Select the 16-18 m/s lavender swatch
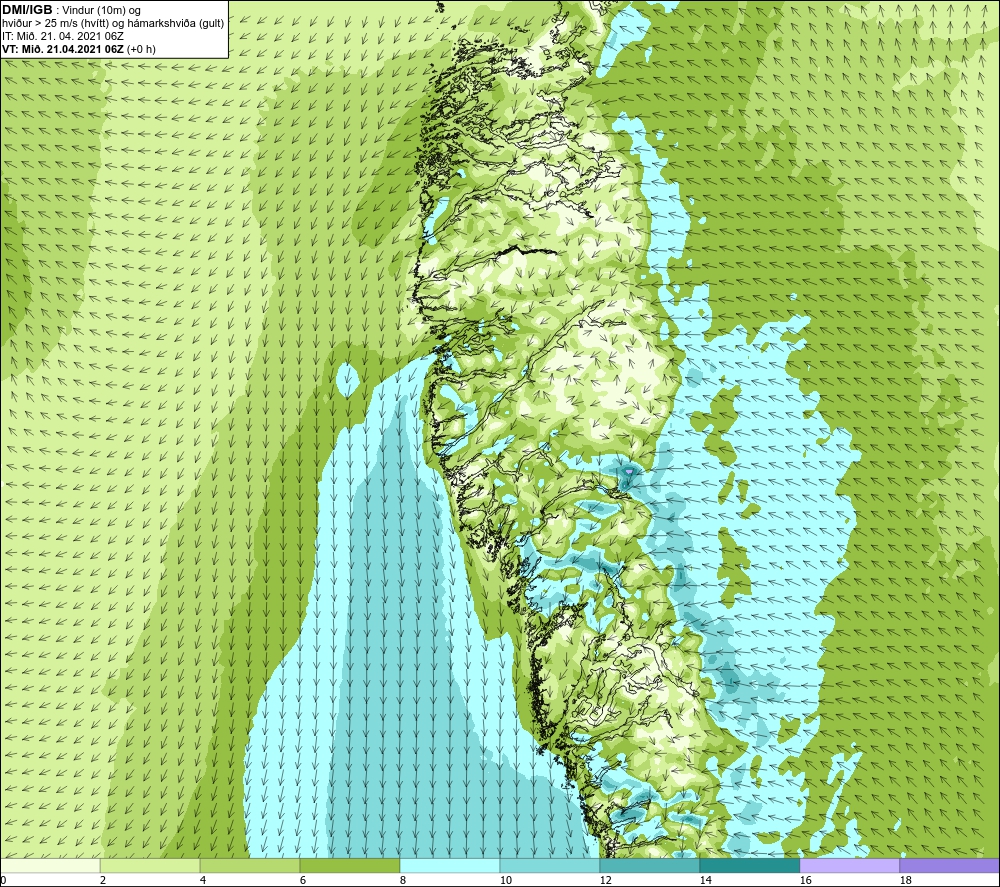 point(849,866)
